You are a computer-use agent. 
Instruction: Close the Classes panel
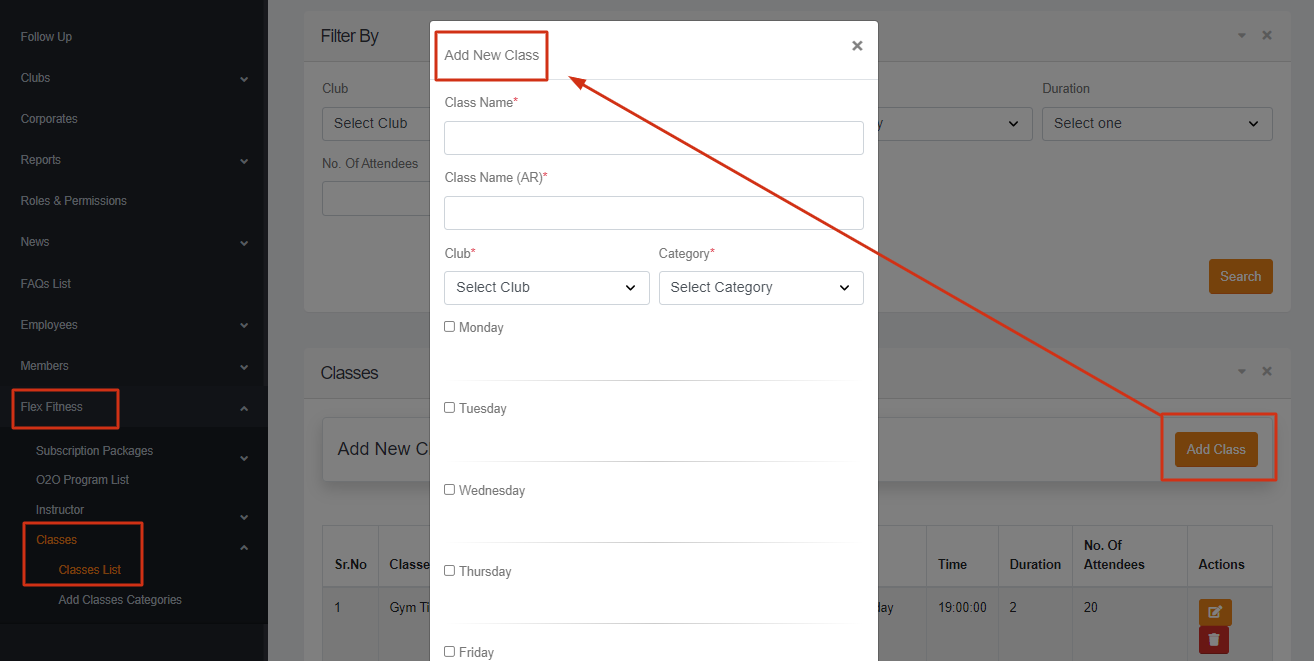pyautogui.click(x=1267, y=371)
